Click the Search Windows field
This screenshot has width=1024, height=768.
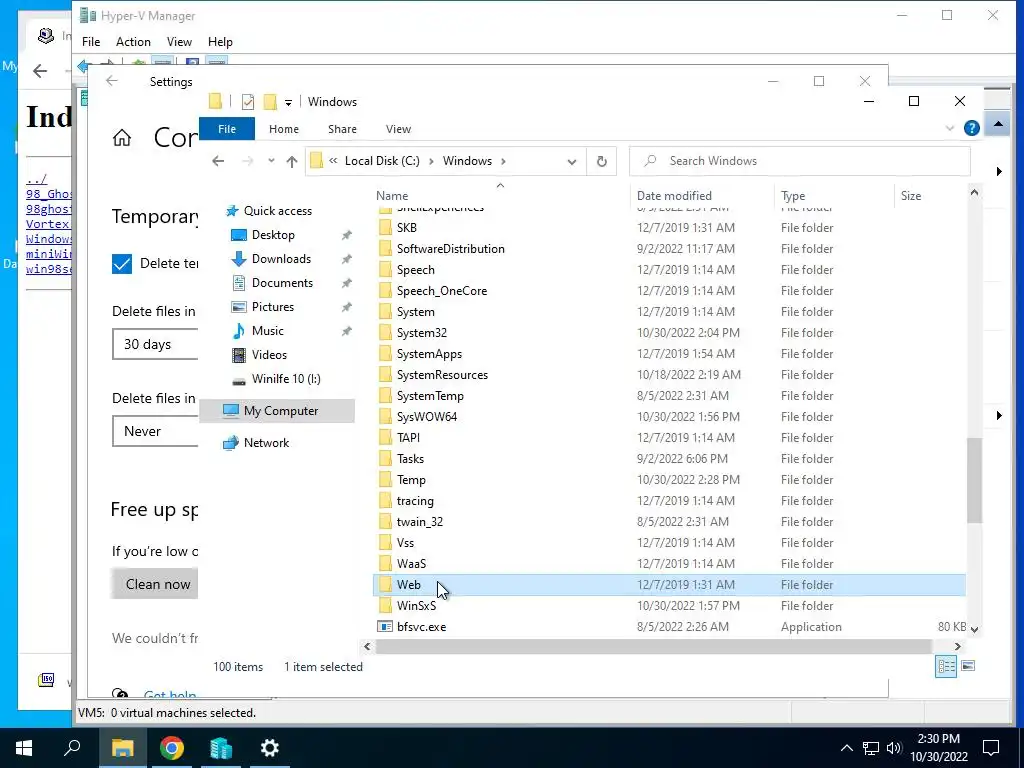pos(799,161)
